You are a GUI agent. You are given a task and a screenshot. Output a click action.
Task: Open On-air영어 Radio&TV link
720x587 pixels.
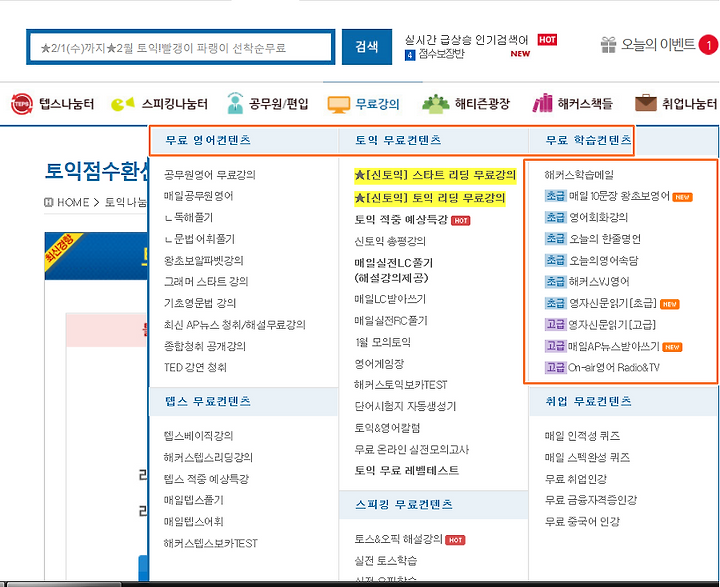(614, 367)
